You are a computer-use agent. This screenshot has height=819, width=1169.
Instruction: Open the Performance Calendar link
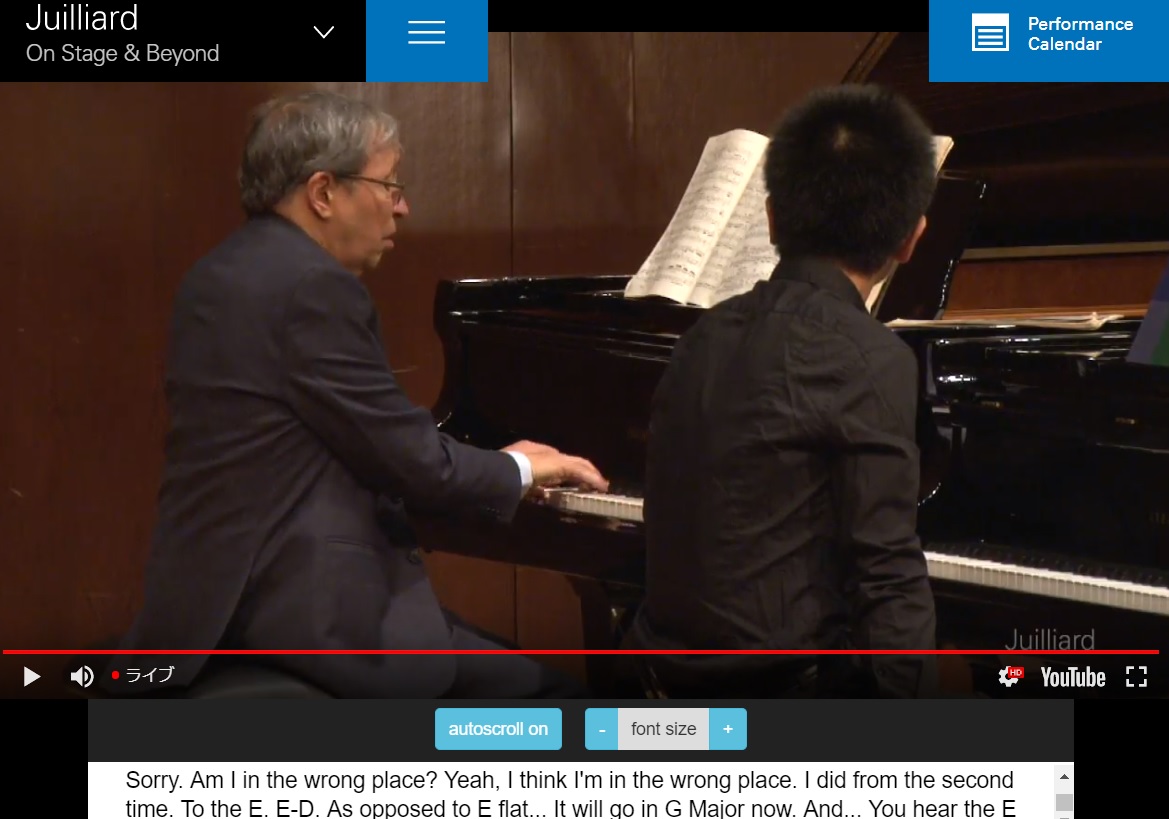tap(1080, 34)
